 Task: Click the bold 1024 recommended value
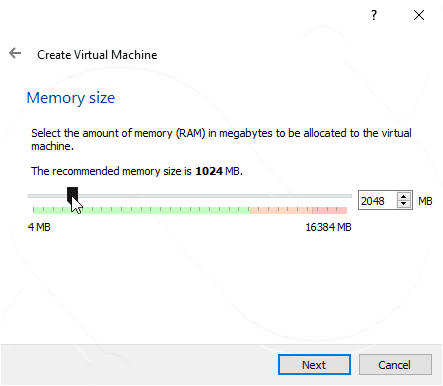tap(209, 171)
